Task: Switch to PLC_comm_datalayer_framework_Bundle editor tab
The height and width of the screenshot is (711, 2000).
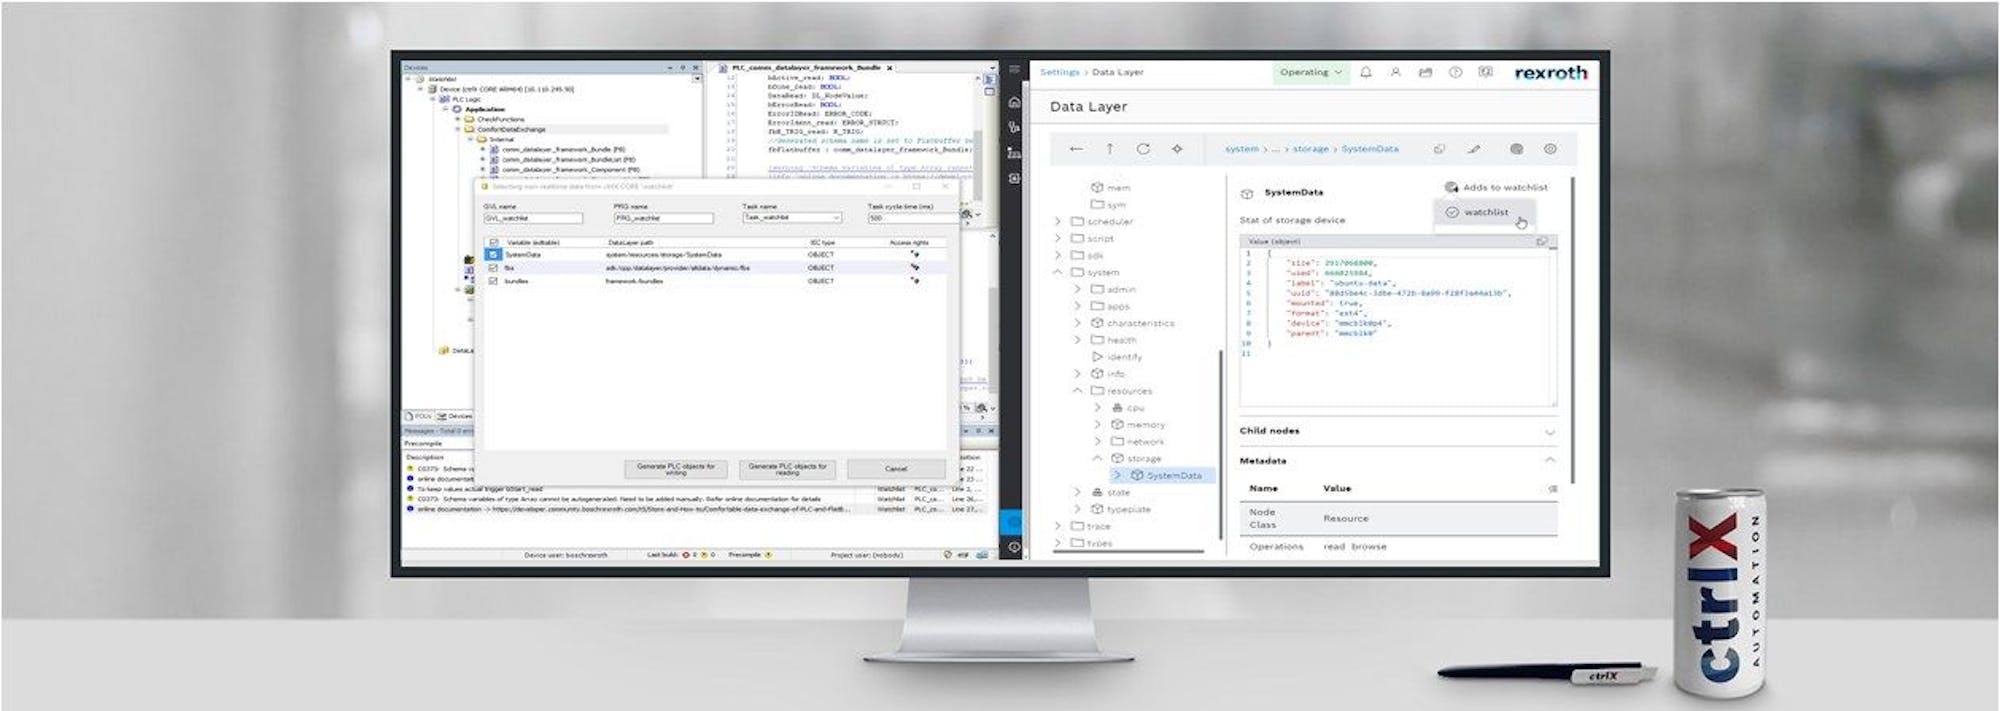Action: (805, 68)
